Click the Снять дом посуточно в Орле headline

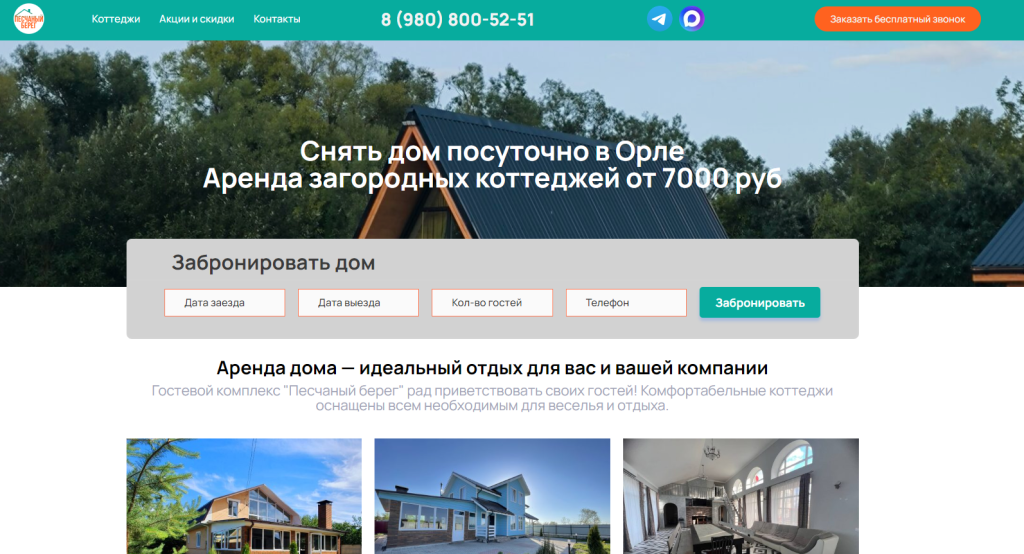492,152
